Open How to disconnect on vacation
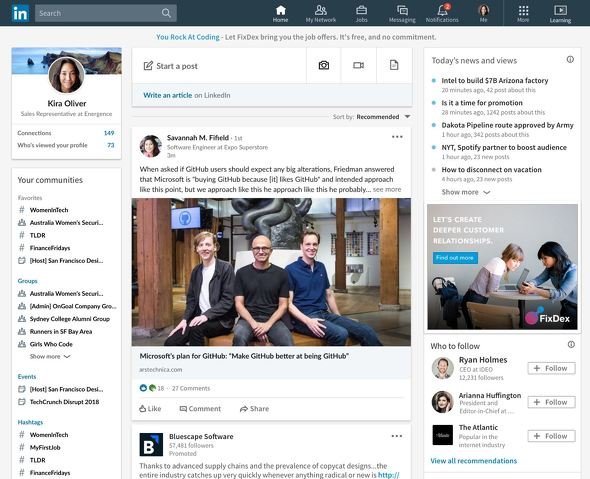The height and width of the screenshot is (479, 590). pyautogui.click(x=491, y=170)
